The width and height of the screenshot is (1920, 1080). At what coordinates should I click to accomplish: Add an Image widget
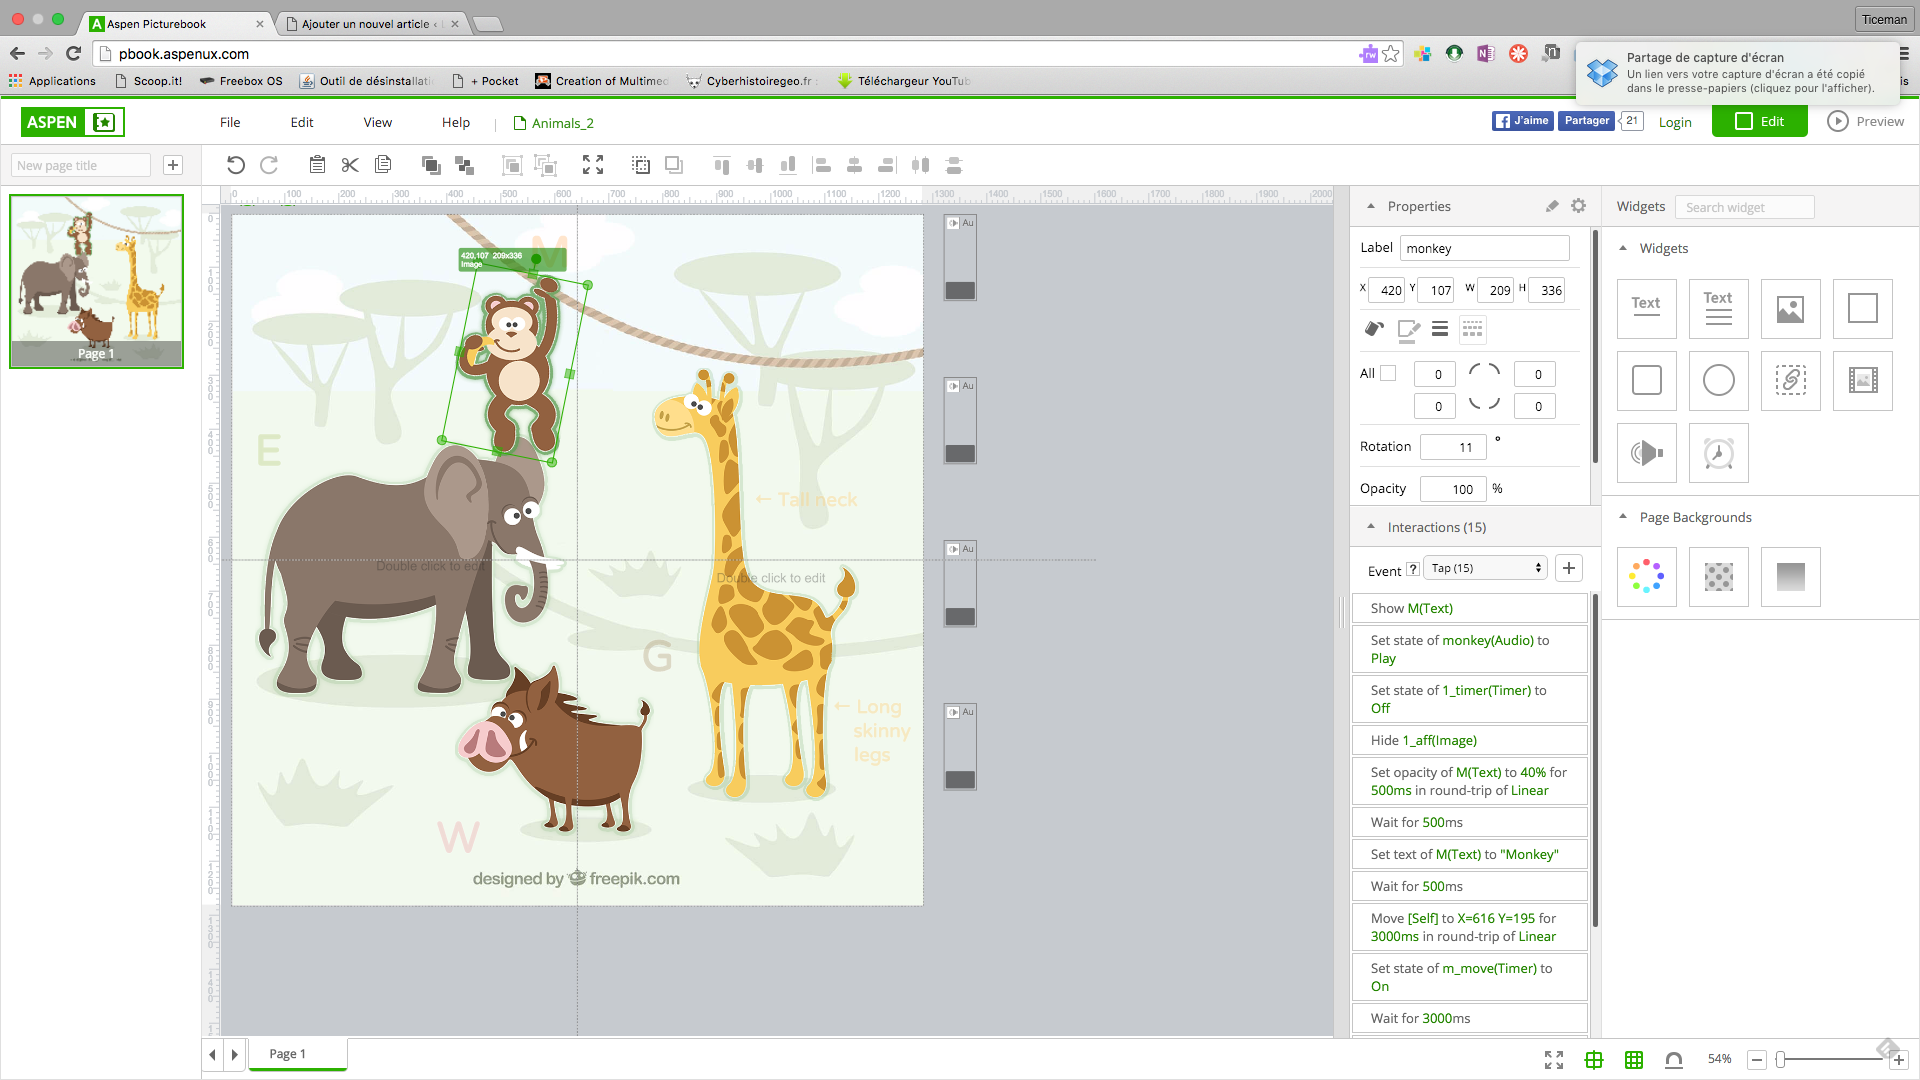[1790, 308]
